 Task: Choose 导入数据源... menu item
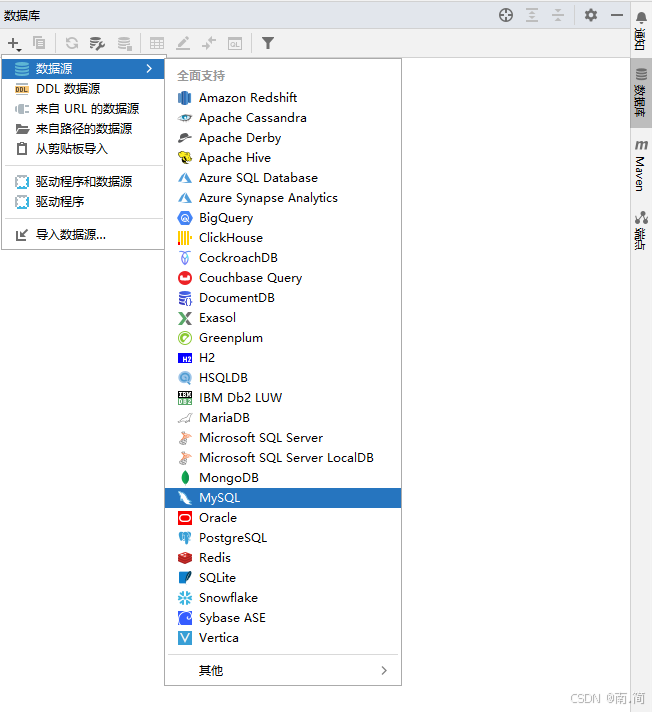(x=83, y=235)
